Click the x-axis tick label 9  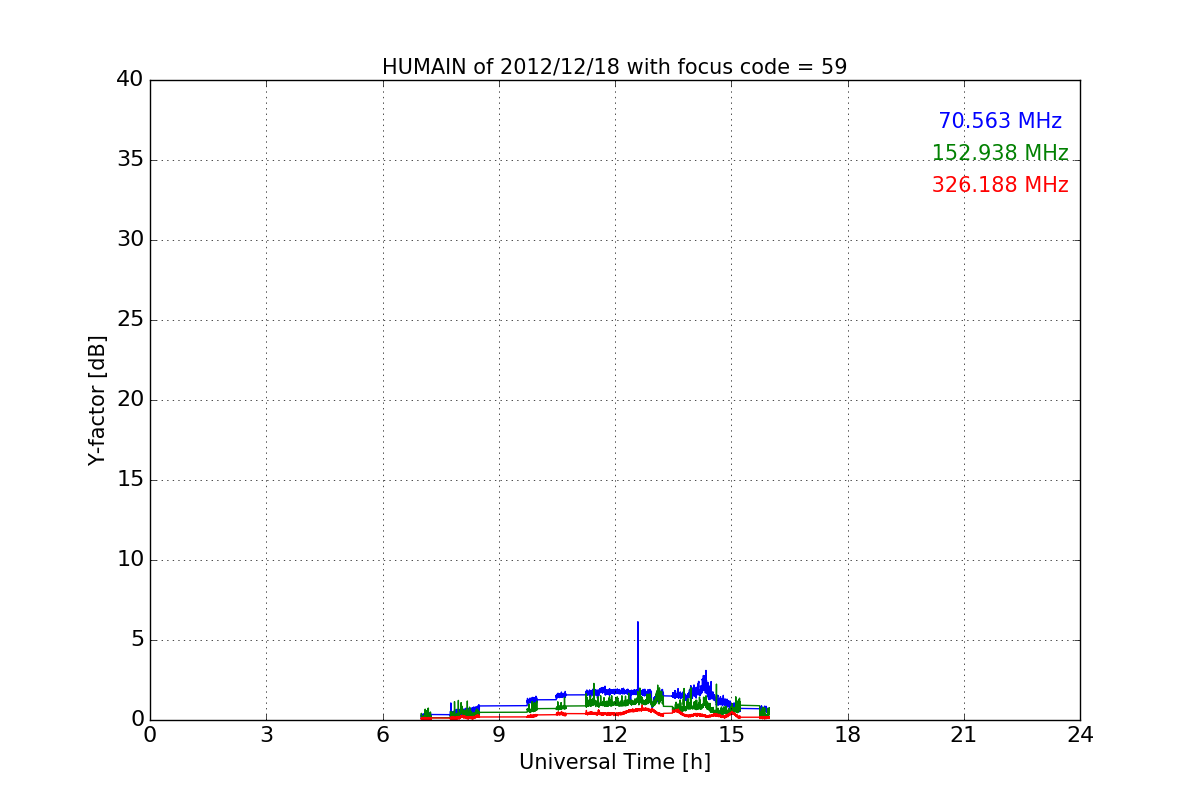[499, 735]
